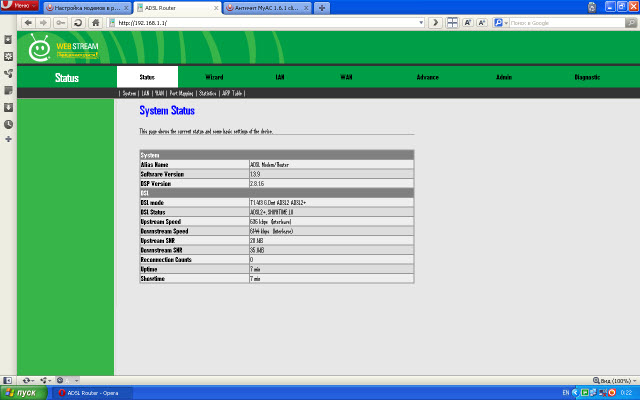
Task: Click the Port Mapping submenu link
Action: 181,93
